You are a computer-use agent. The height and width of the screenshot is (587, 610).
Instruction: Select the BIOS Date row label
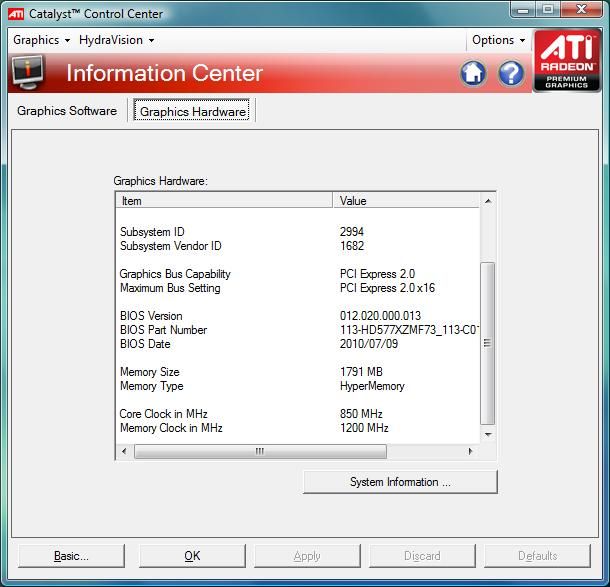pos(145,344)
